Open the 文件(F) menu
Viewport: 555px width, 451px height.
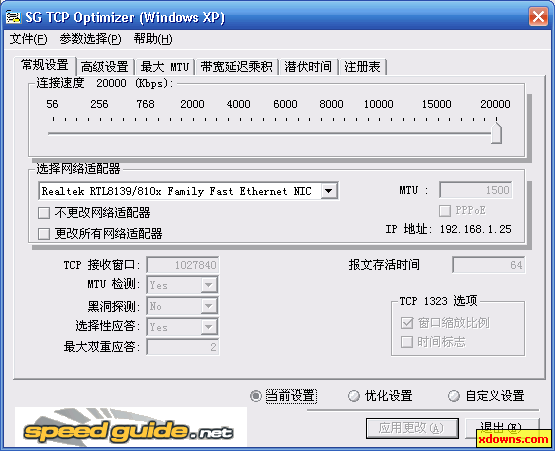coord(28,39)
